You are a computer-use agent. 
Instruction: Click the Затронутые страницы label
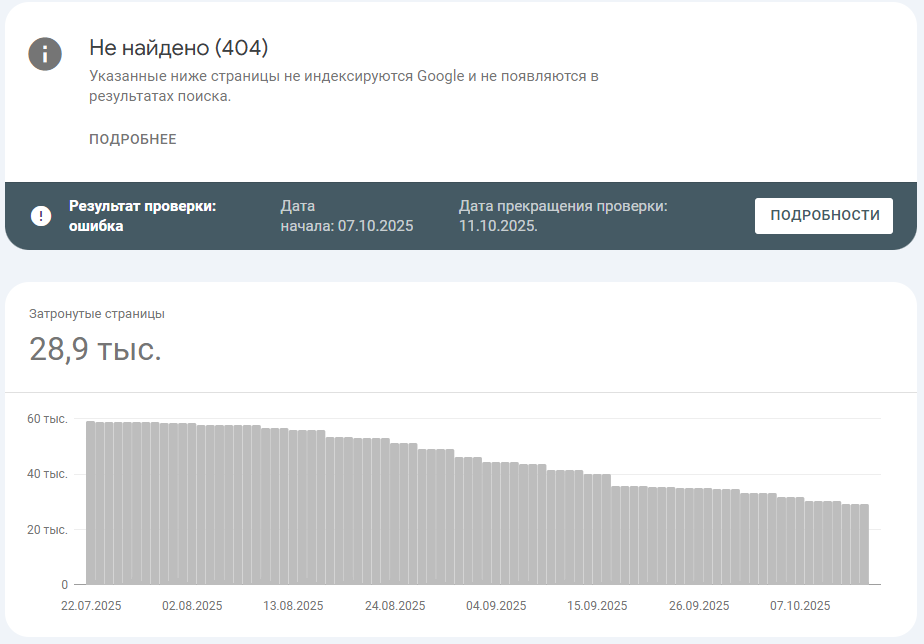coord(97,313)
